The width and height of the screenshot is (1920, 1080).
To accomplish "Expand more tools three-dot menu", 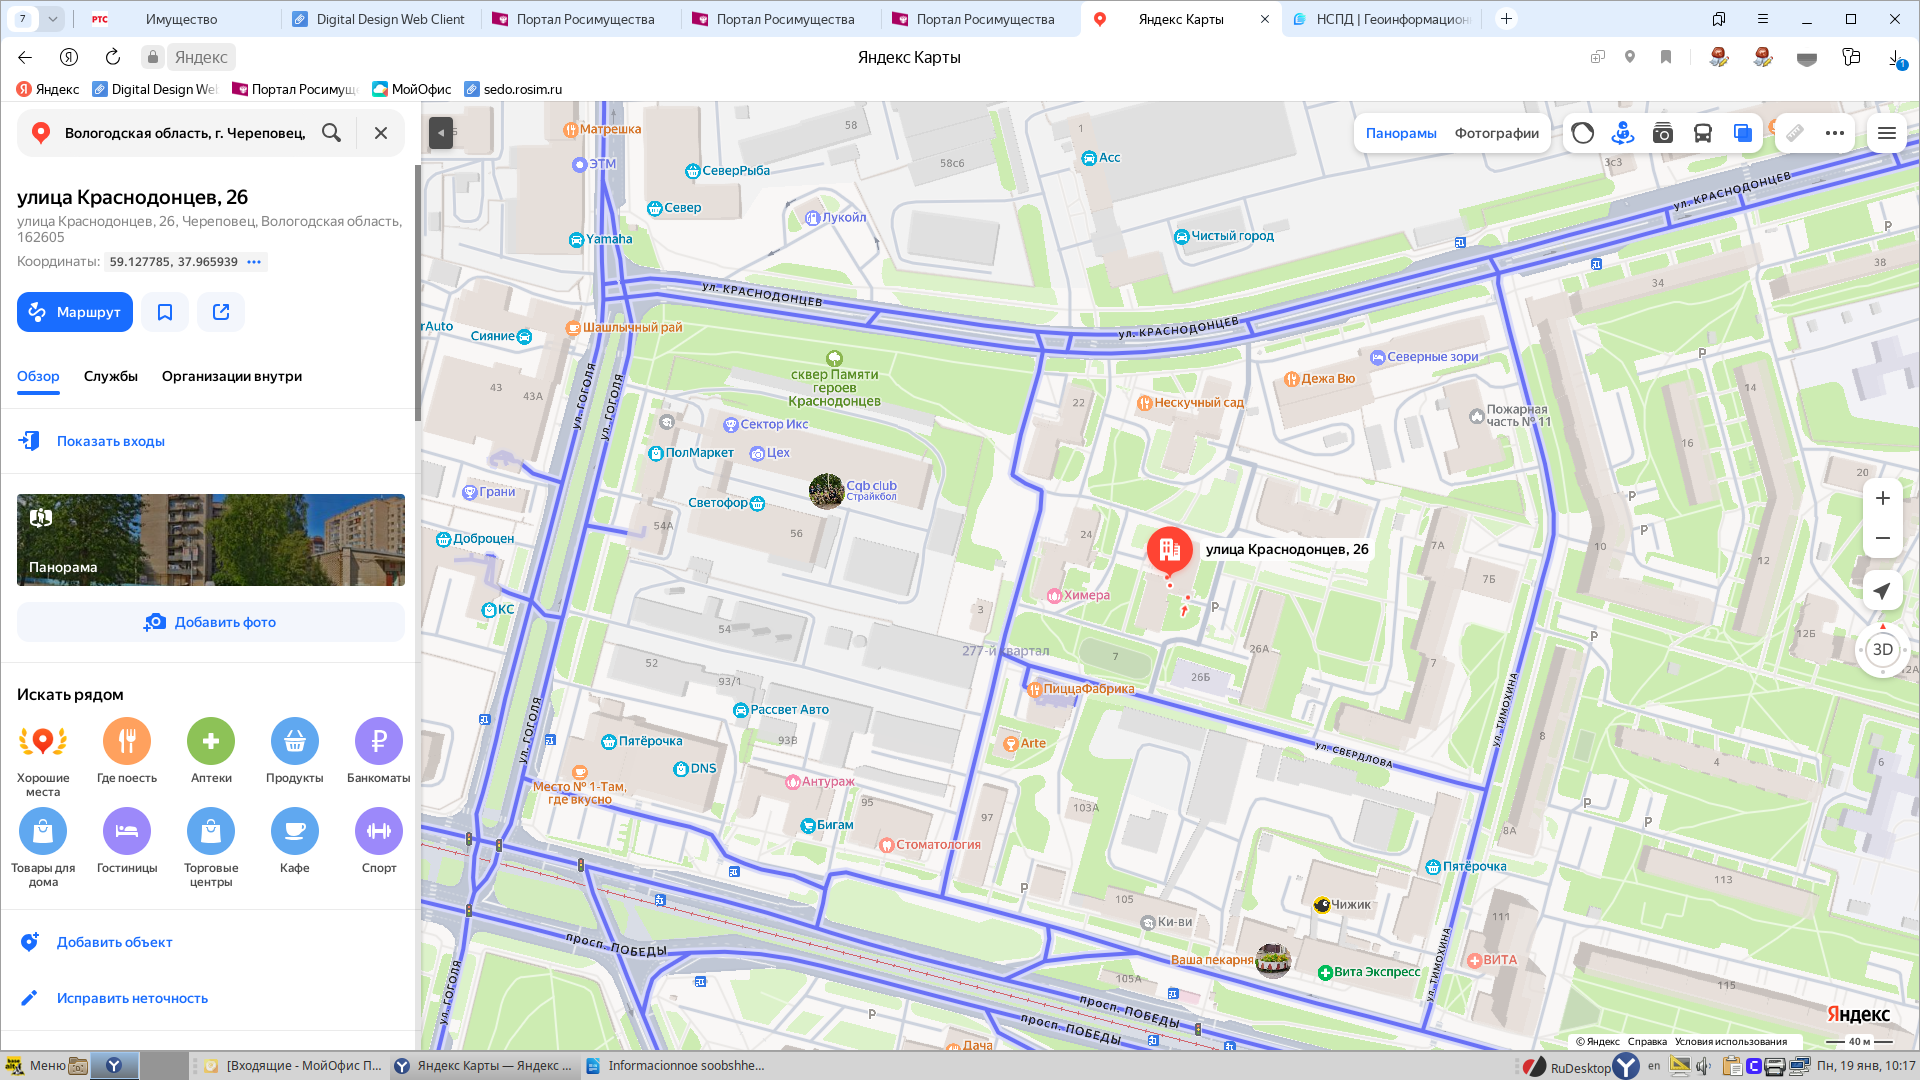I will tap(1835, 133).
